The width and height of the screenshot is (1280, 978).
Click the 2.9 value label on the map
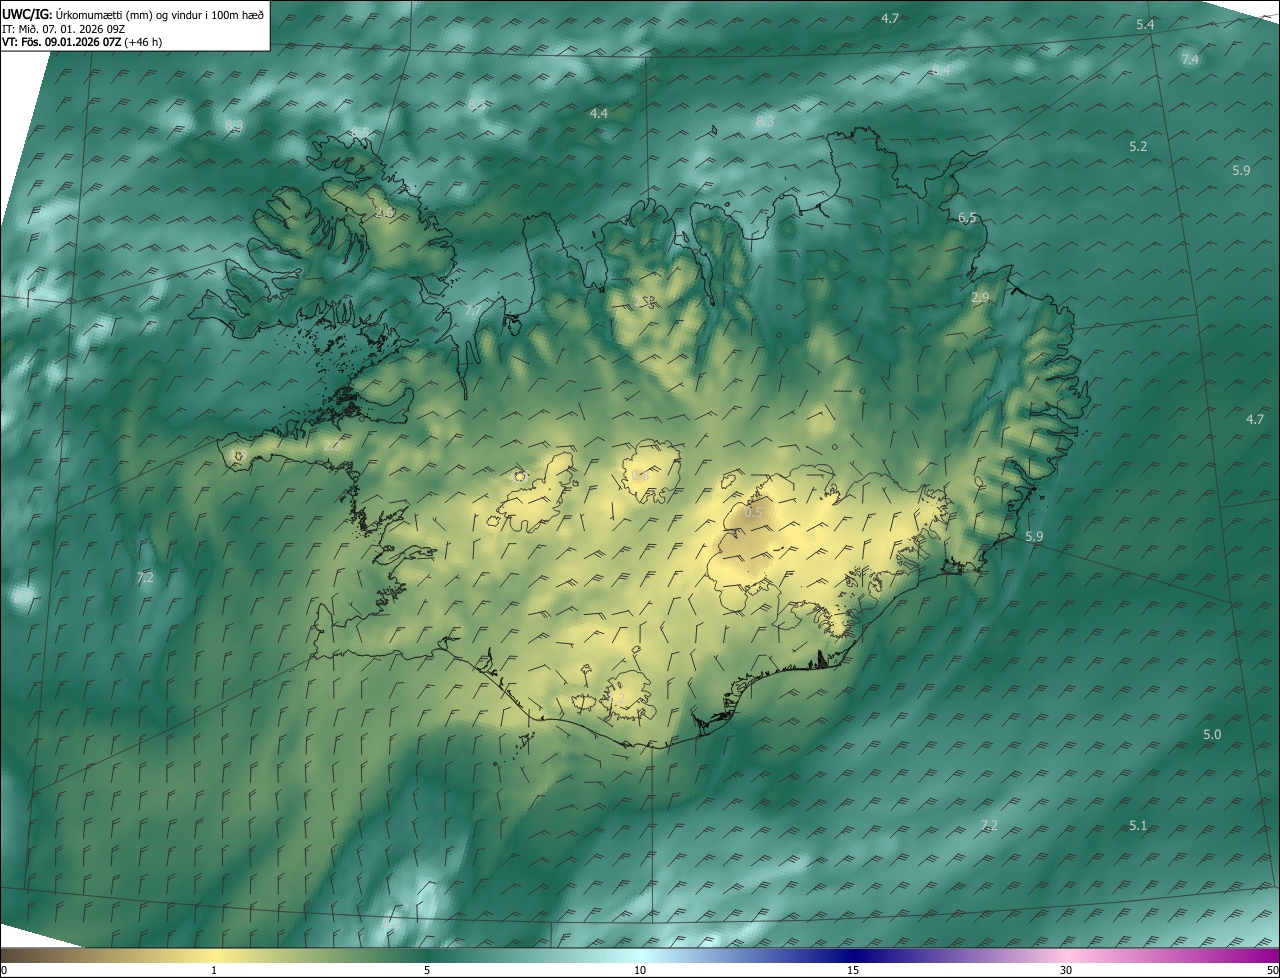980,298
